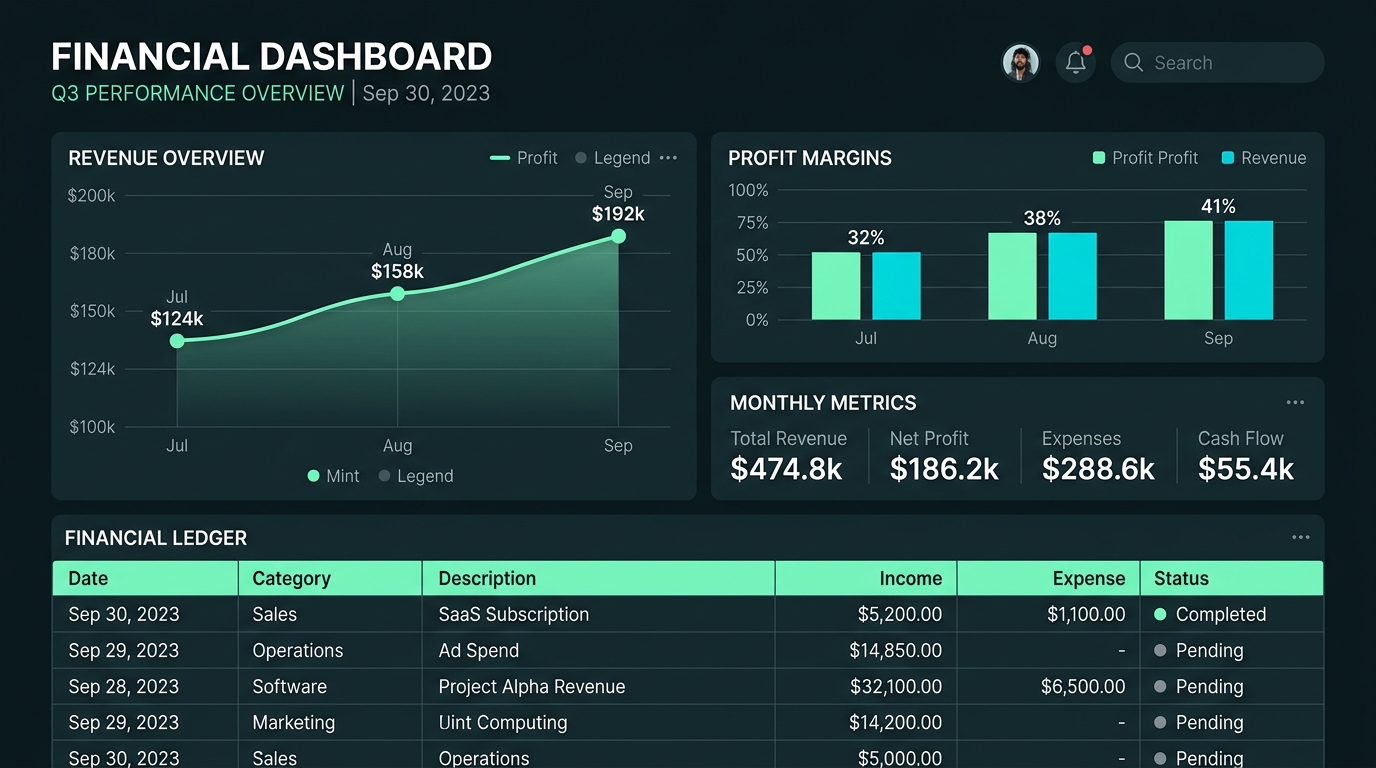This screenshot has height=768, width=1376.
Task: Click the $14,200.00 income value
Action: (x=896, y=723)
